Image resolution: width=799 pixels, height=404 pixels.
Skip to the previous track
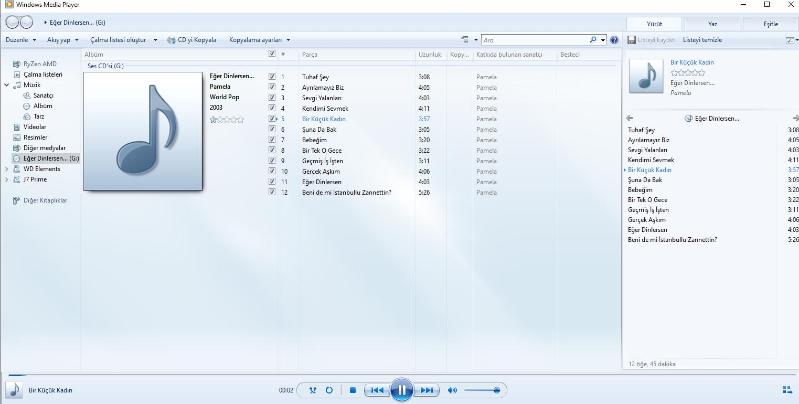(x=377, y=390)
